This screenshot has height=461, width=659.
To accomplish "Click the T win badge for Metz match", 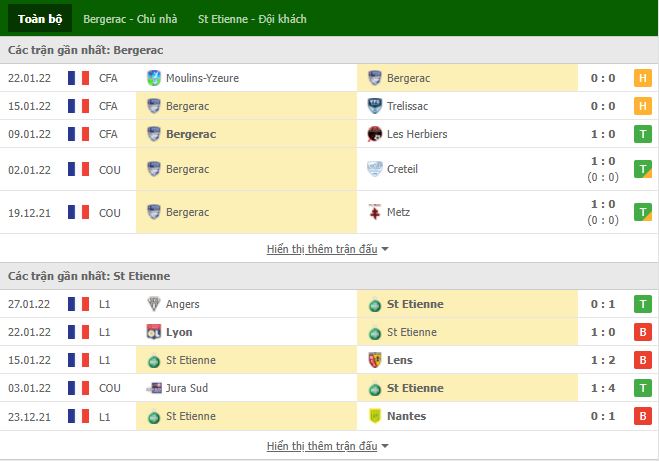I will point(643,212).
